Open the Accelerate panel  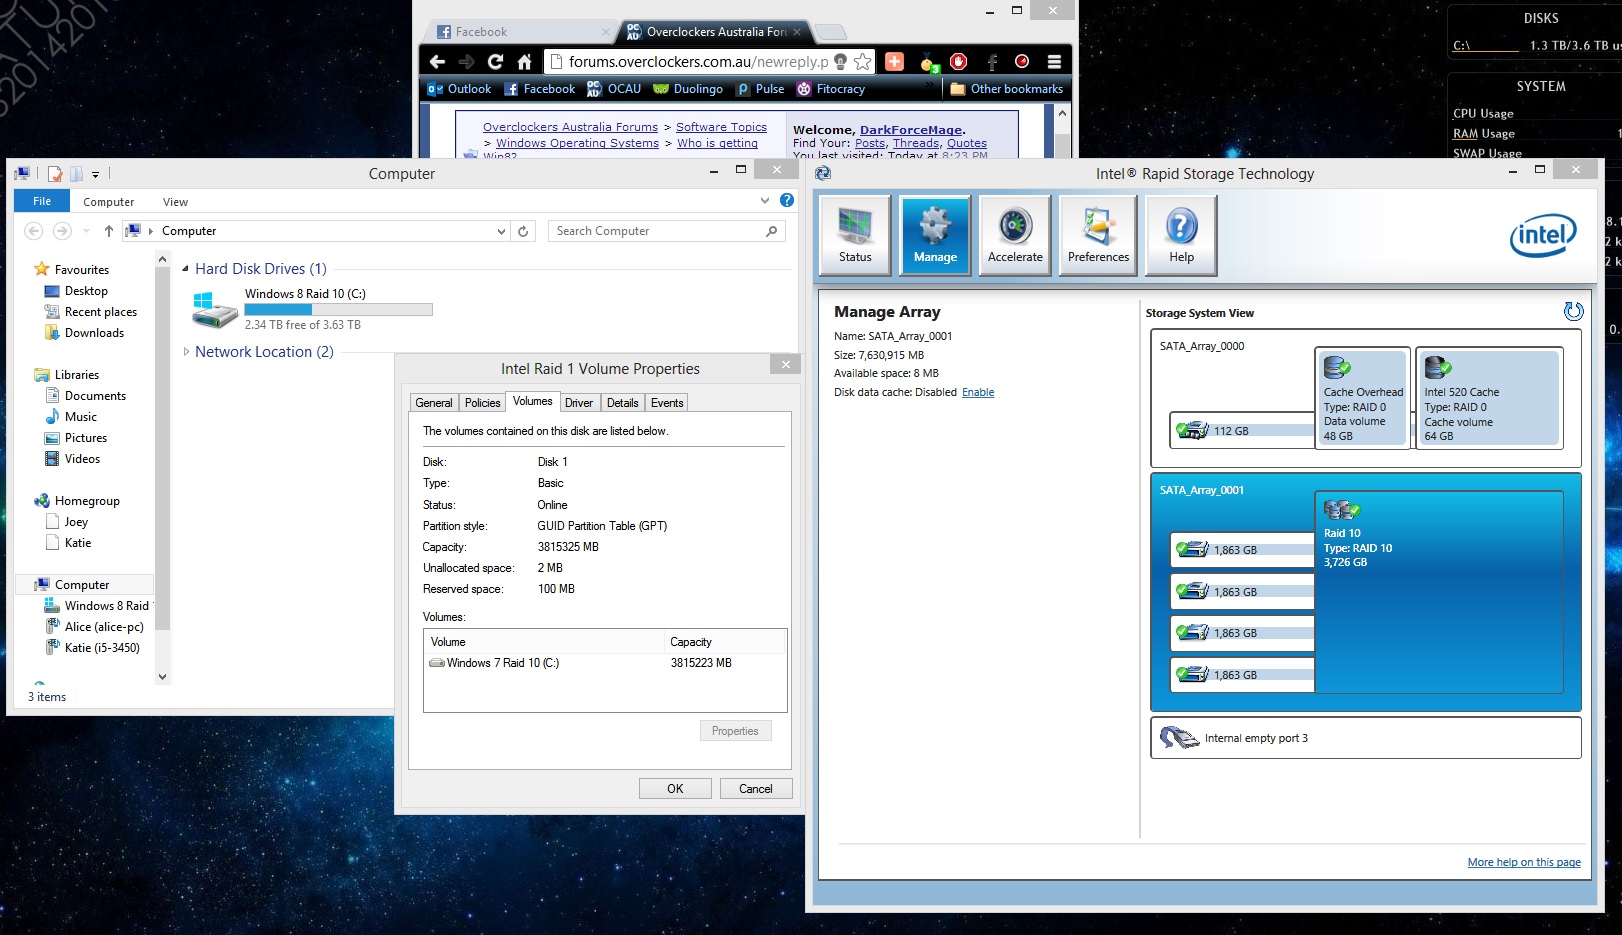click(x=1015, y=235)
